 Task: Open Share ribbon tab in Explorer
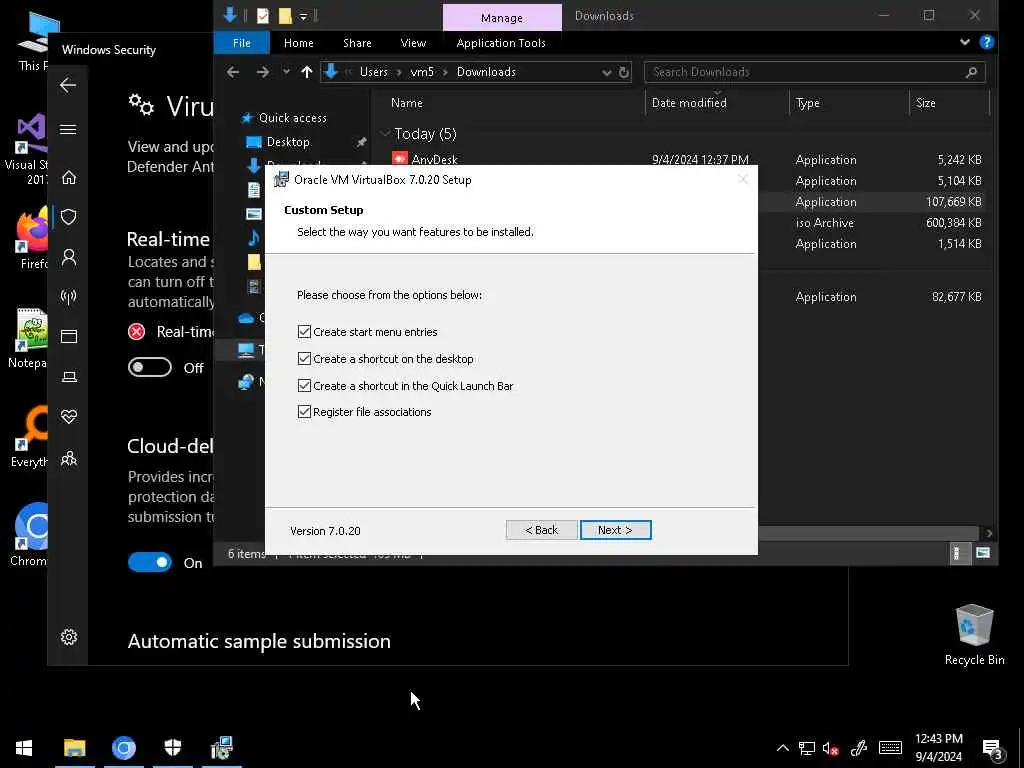357,43
